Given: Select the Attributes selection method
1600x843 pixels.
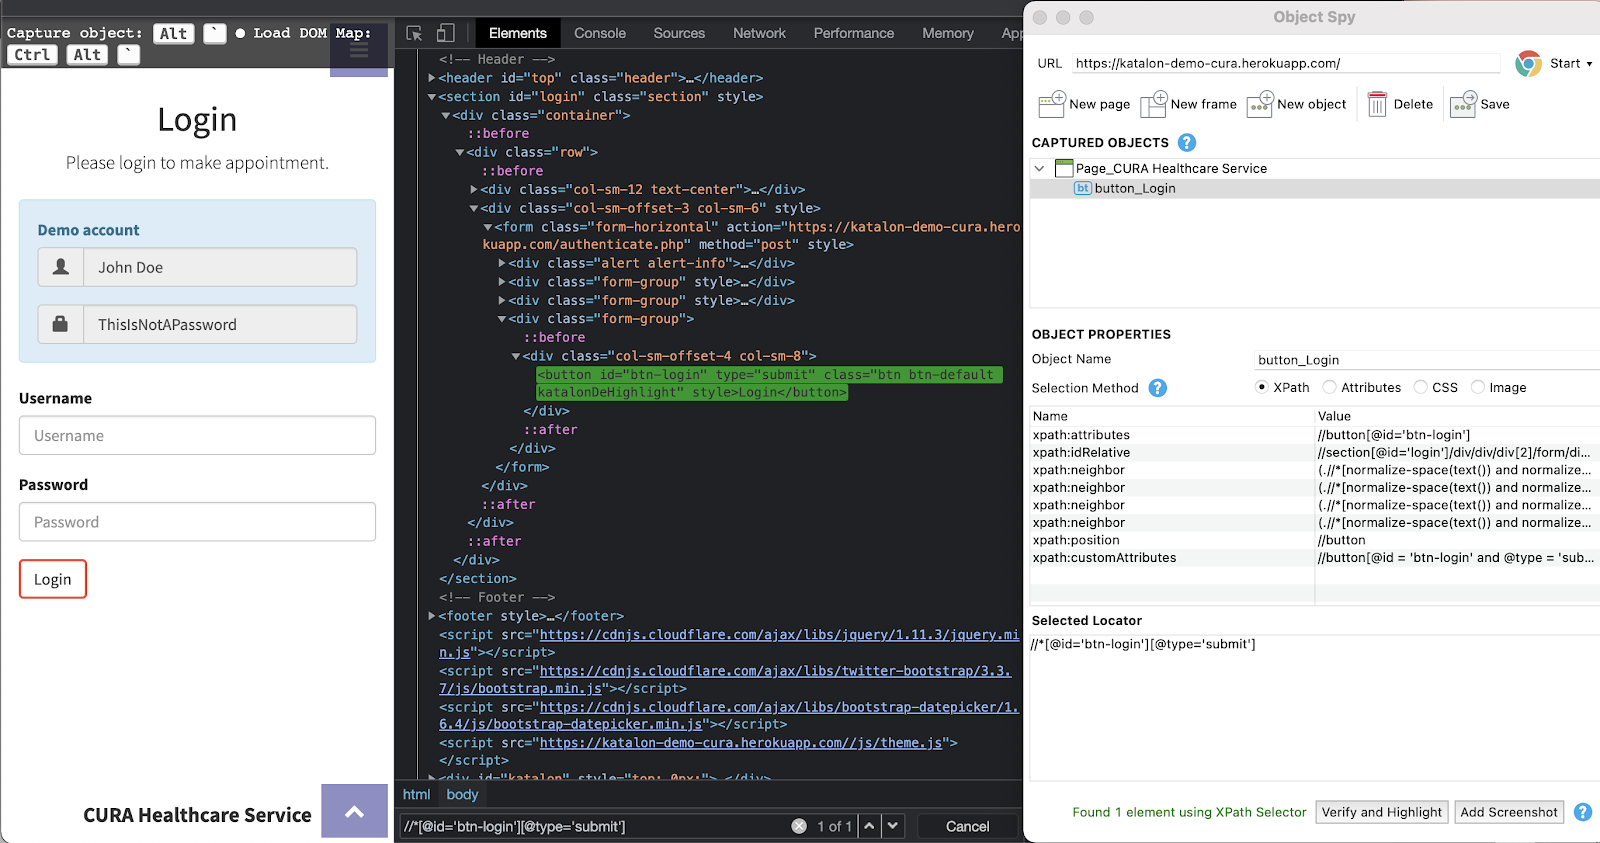Looking at the screenshot, I should point(1329,387).
